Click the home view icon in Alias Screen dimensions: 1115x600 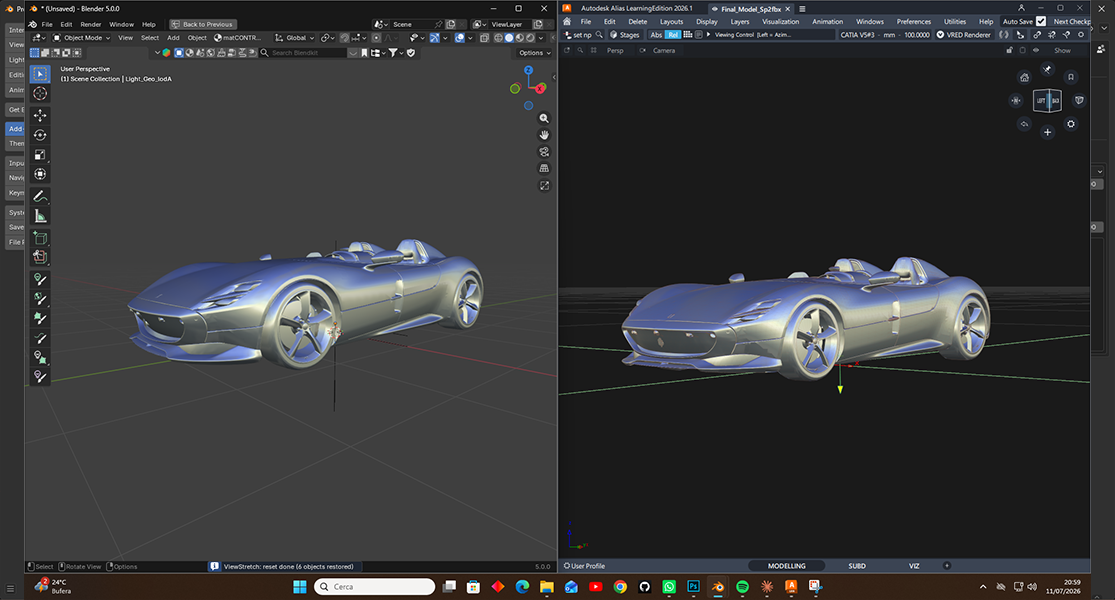coord(1024,77)
